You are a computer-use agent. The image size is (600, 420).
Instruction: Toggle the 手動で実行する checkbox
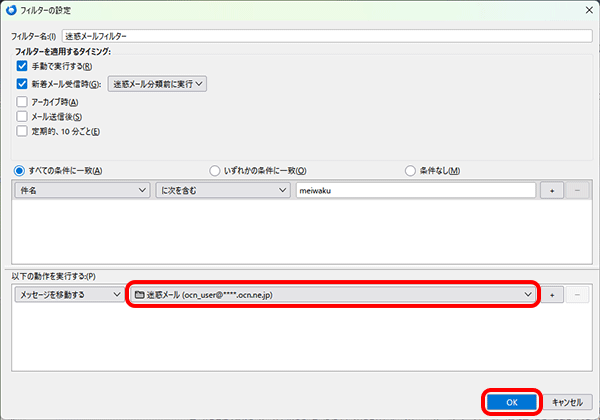click(x=22, y=66)
